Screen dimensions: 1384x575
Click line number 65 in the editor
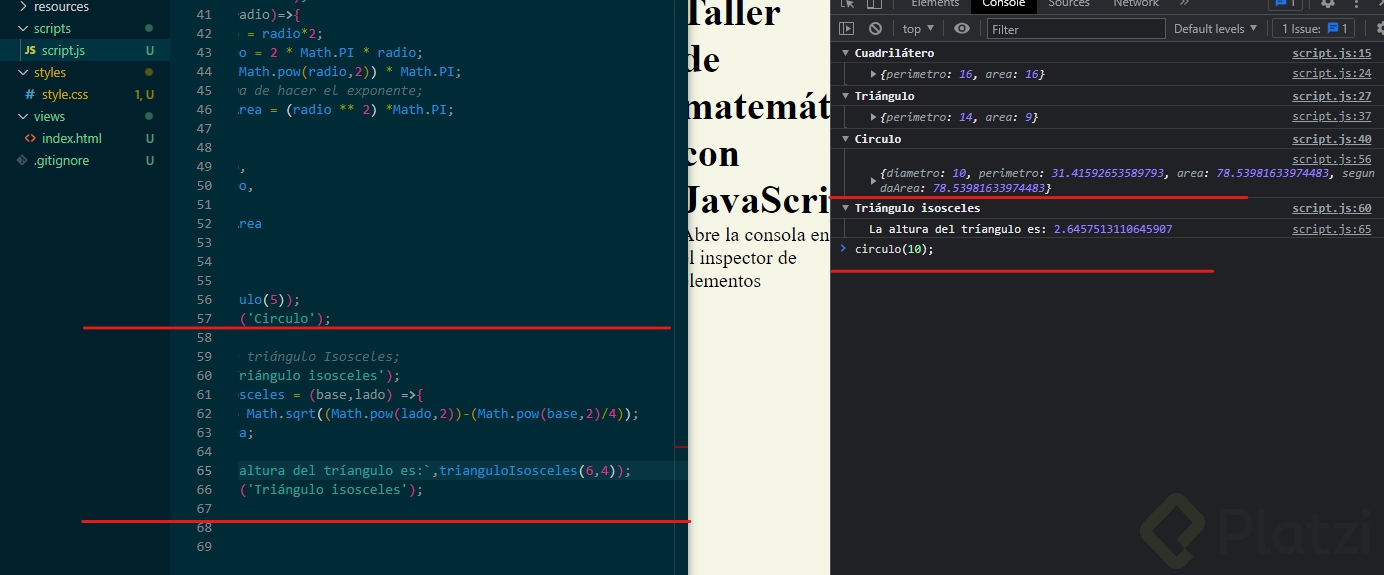204,470
